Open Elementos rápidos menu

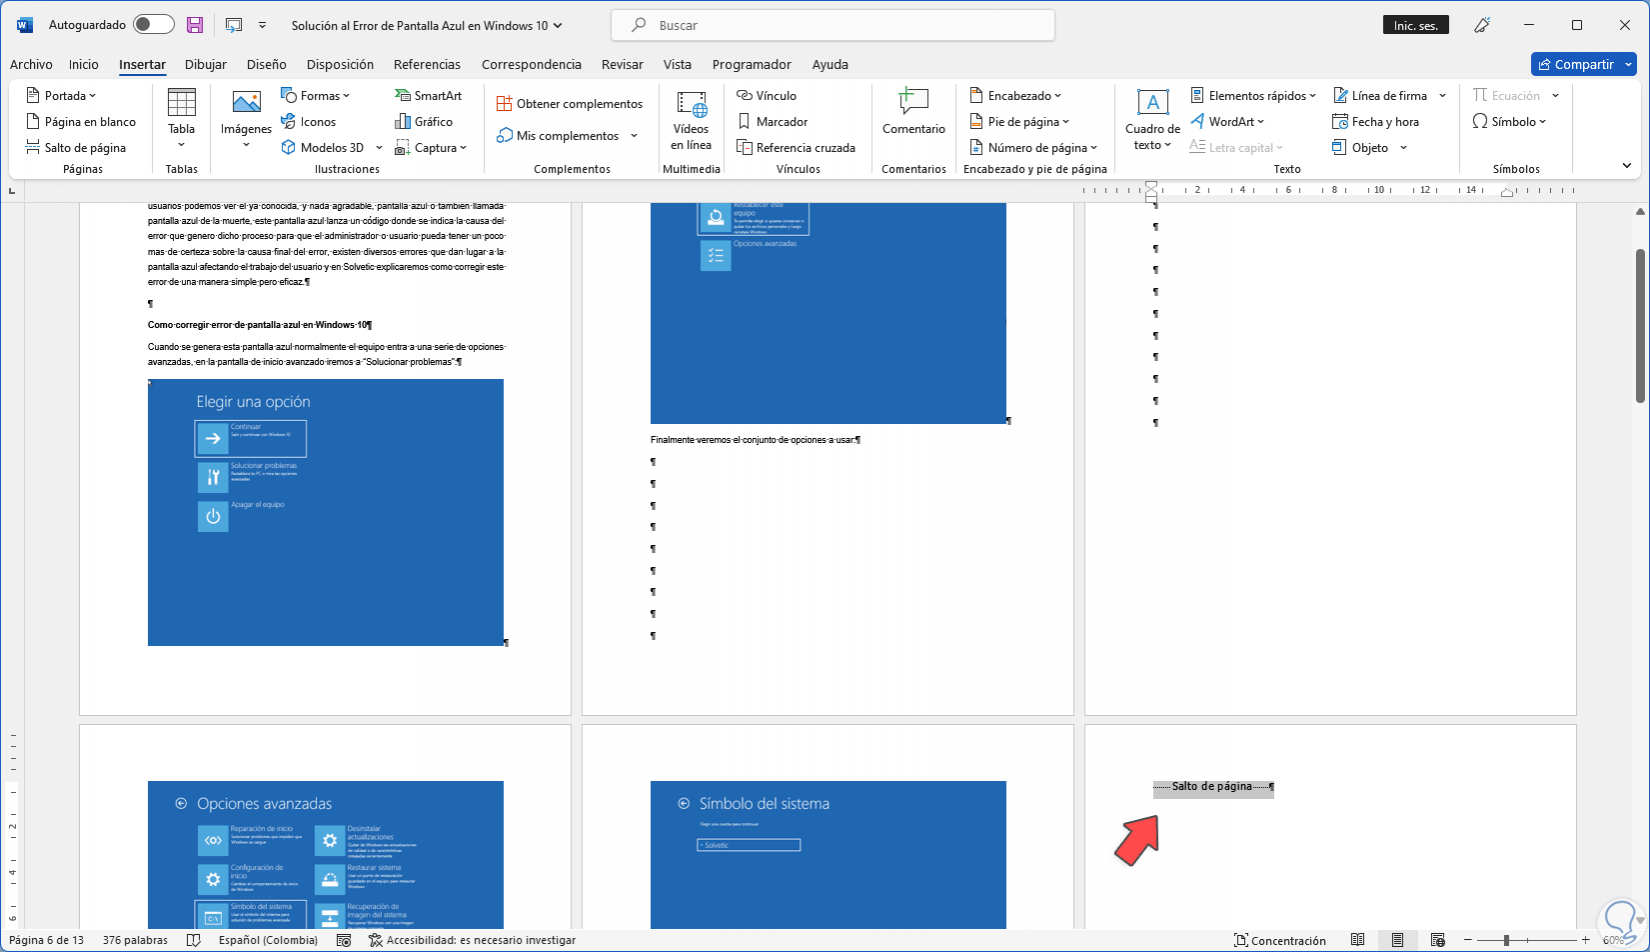click(x=1253, y=96)
